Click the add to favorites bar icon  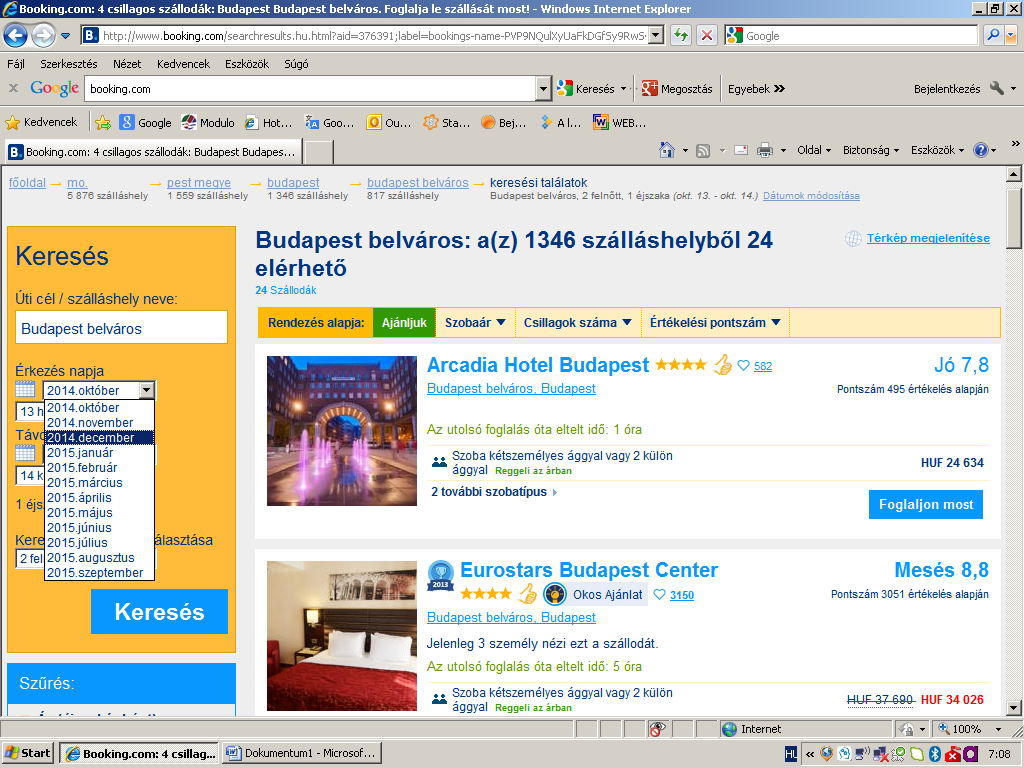pos(103,122)
